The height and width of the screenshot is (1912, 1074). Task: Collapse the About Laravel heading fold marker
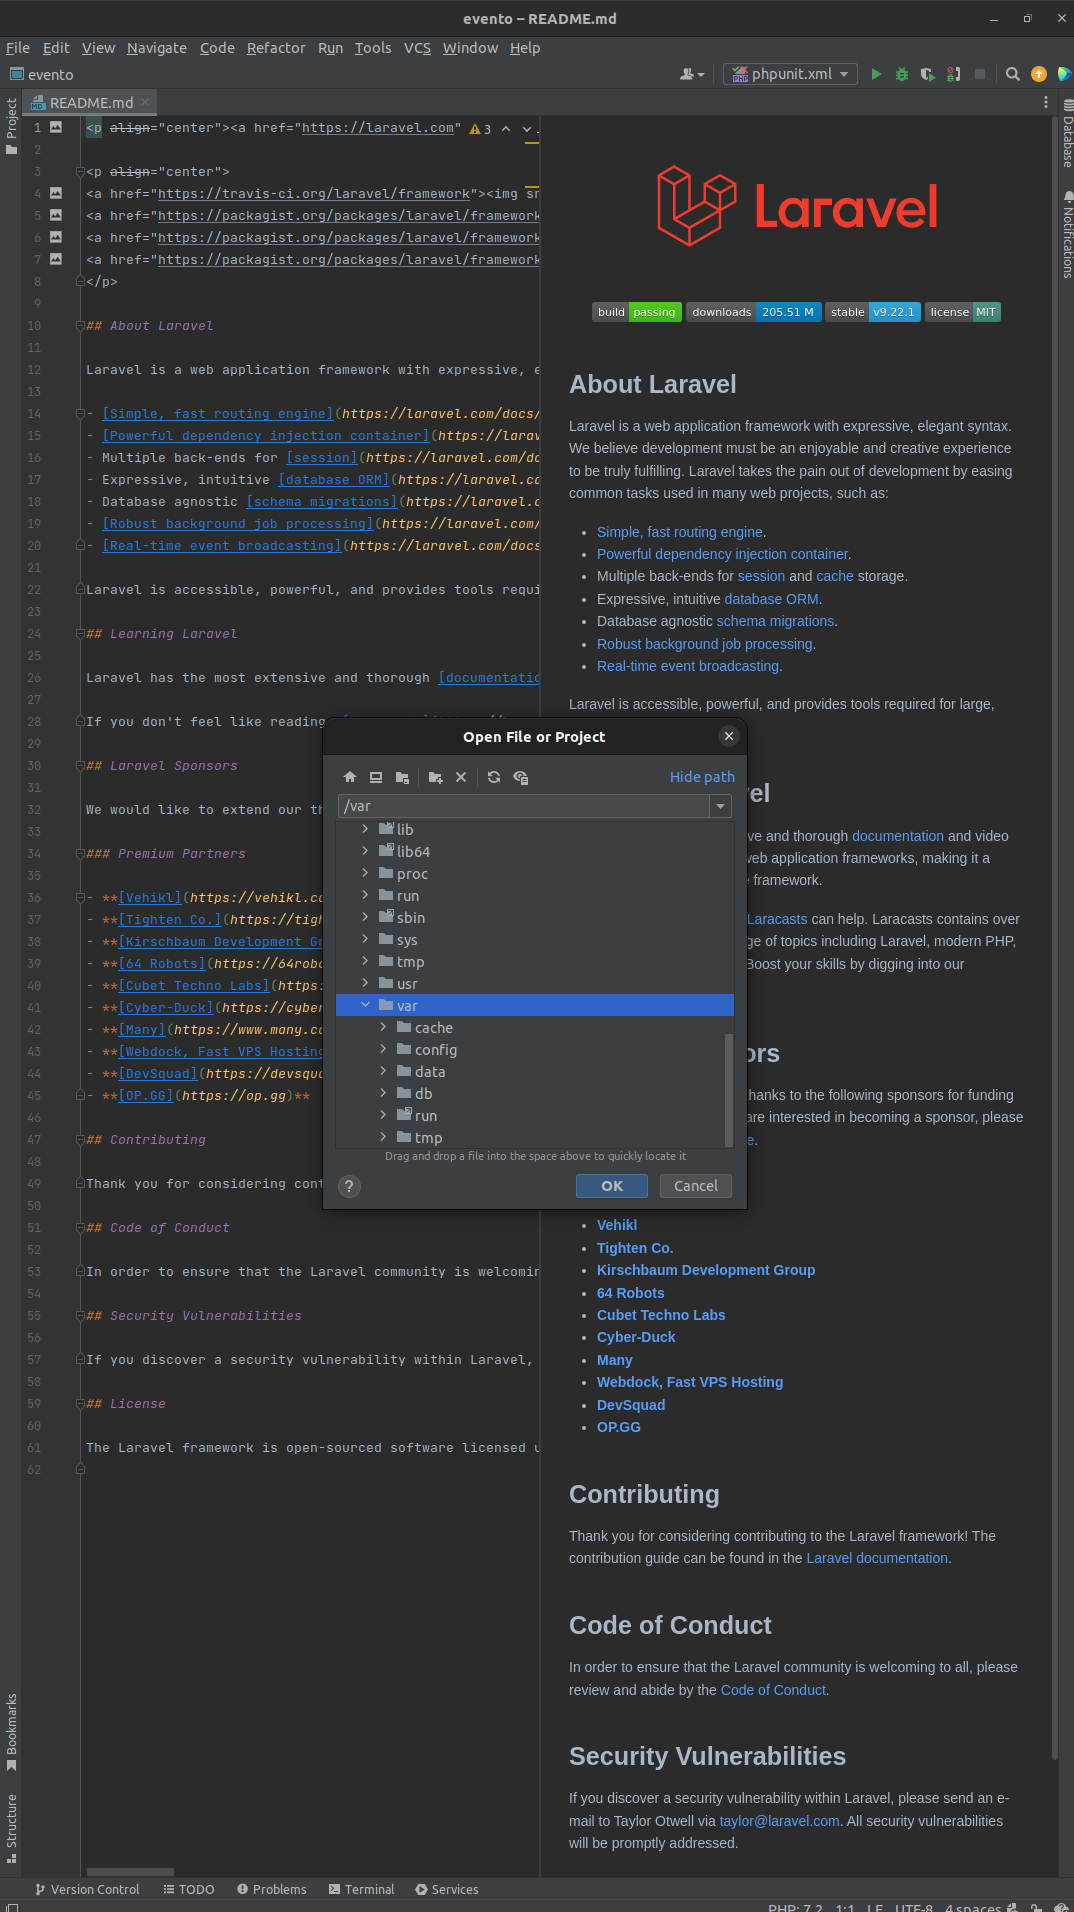click(x=80, y=326)
